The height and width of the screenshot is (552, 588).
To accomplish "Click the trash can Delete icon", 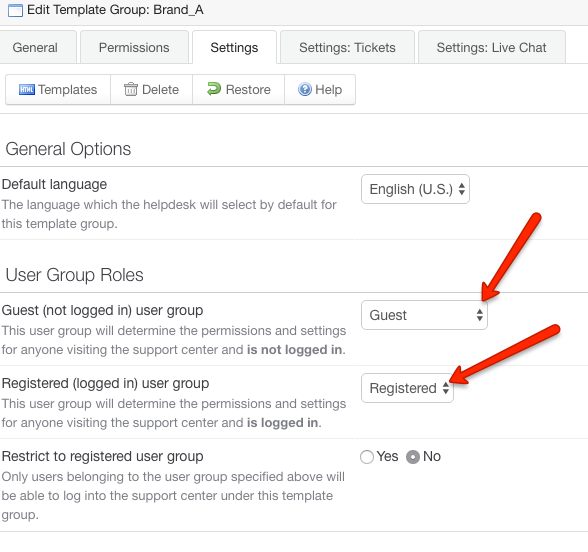I will pyautogui.click(x=131, y=89).
